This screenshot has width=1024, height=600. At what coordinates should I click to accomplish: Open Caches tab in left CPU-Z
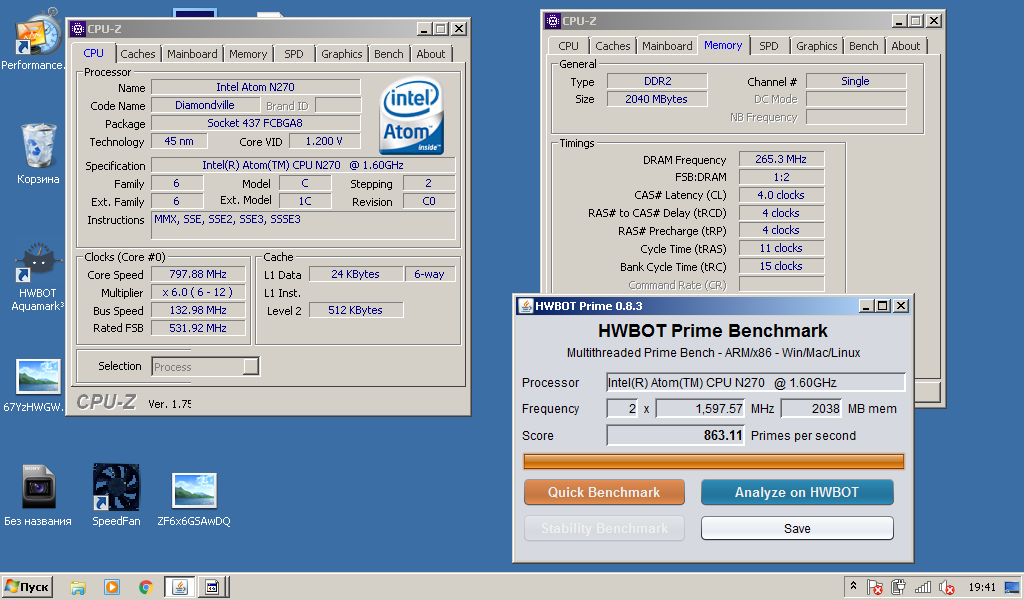pos(138,54)
